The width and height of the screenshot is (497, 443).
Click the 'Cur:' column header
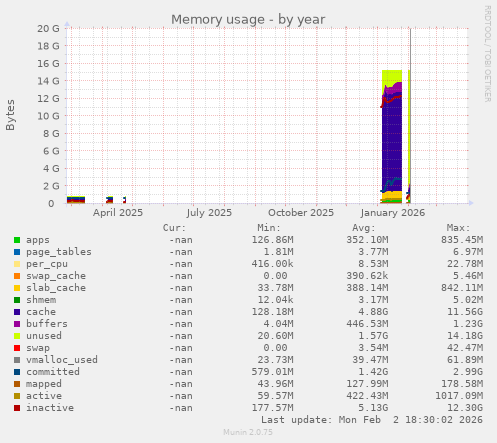[174, 228]
